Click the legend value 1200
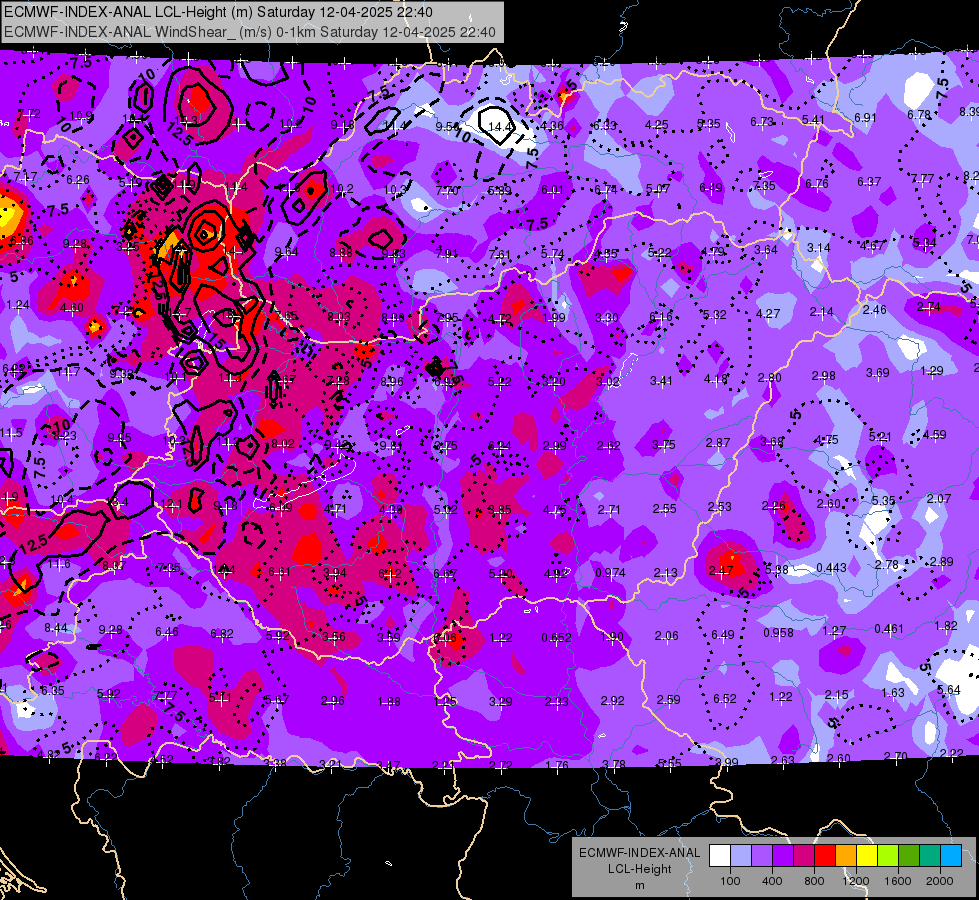The image size is (979, 900). 856,881
